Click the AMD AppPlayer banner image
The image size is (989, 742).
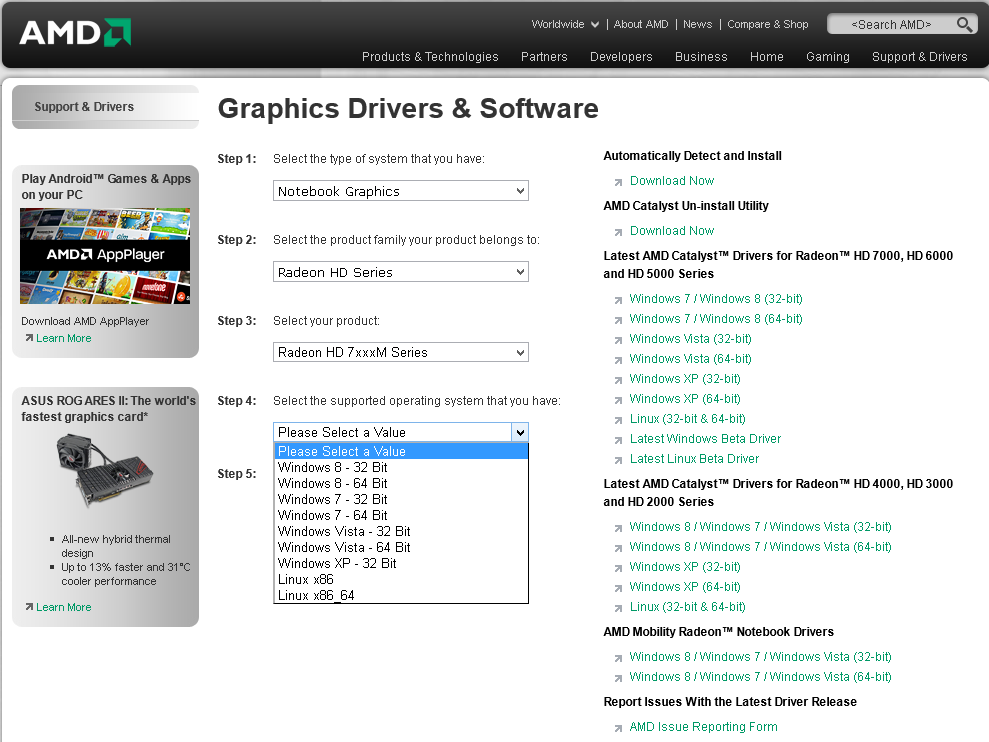pyautogui.click(x=105, y=256)
